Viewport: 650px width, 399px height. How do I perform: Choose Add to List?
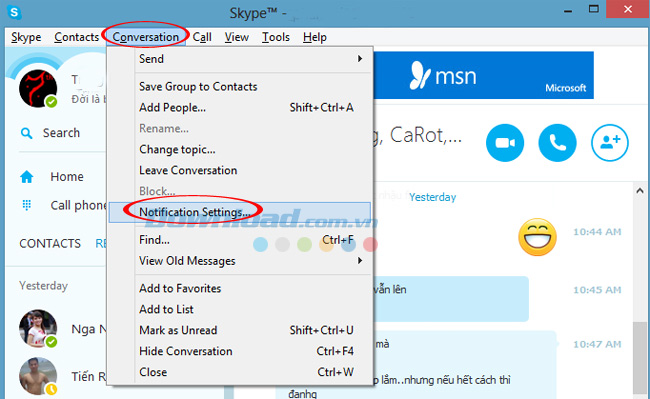[x=240, y=309]
